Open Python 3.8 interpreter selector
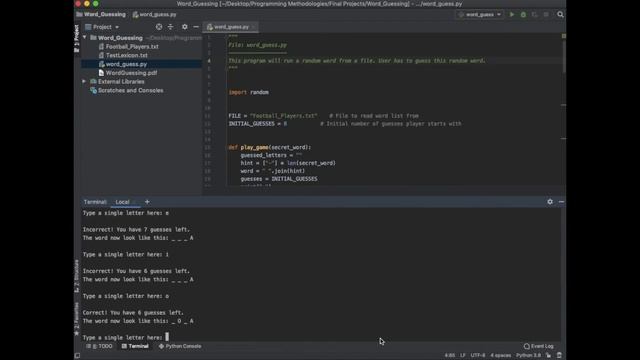 528,356
